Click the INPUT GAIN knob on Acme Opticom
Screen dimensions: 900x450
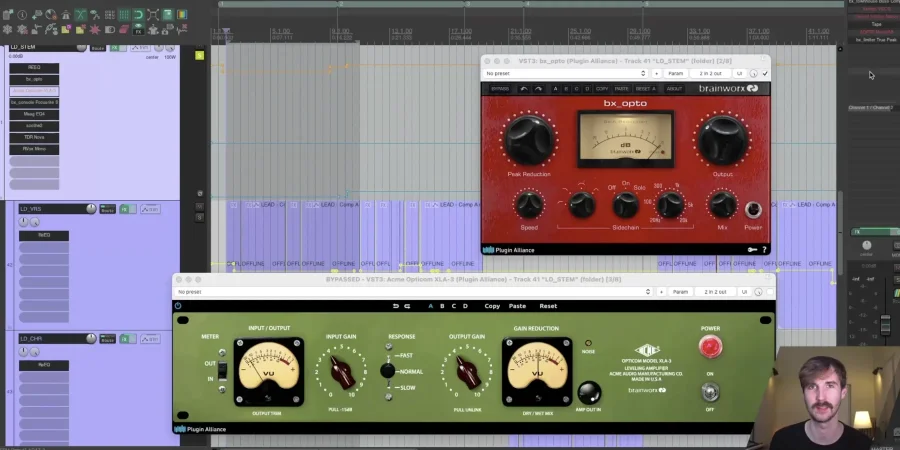pos(341,372)
